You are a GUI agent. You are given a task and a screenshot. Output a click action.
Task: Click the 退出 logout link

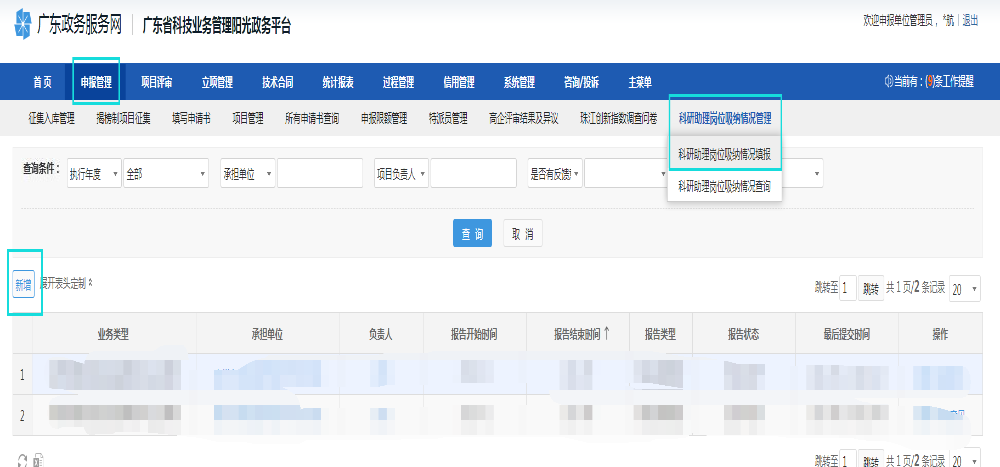(970, 19)
